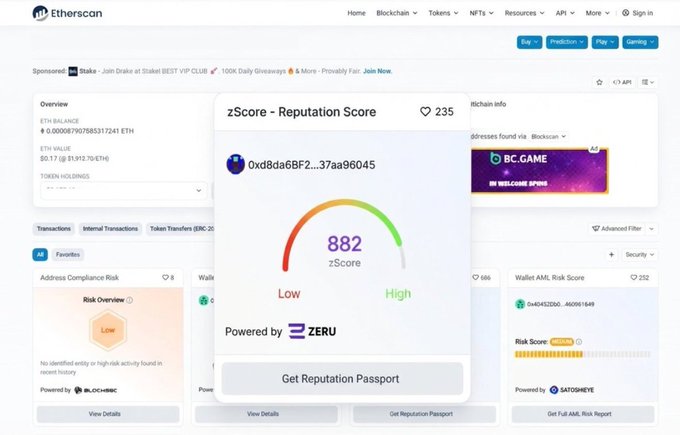680x435 pixels.
Task: Click address 0xd8da6BF2...37aa96045
Action: coord(311,165)
